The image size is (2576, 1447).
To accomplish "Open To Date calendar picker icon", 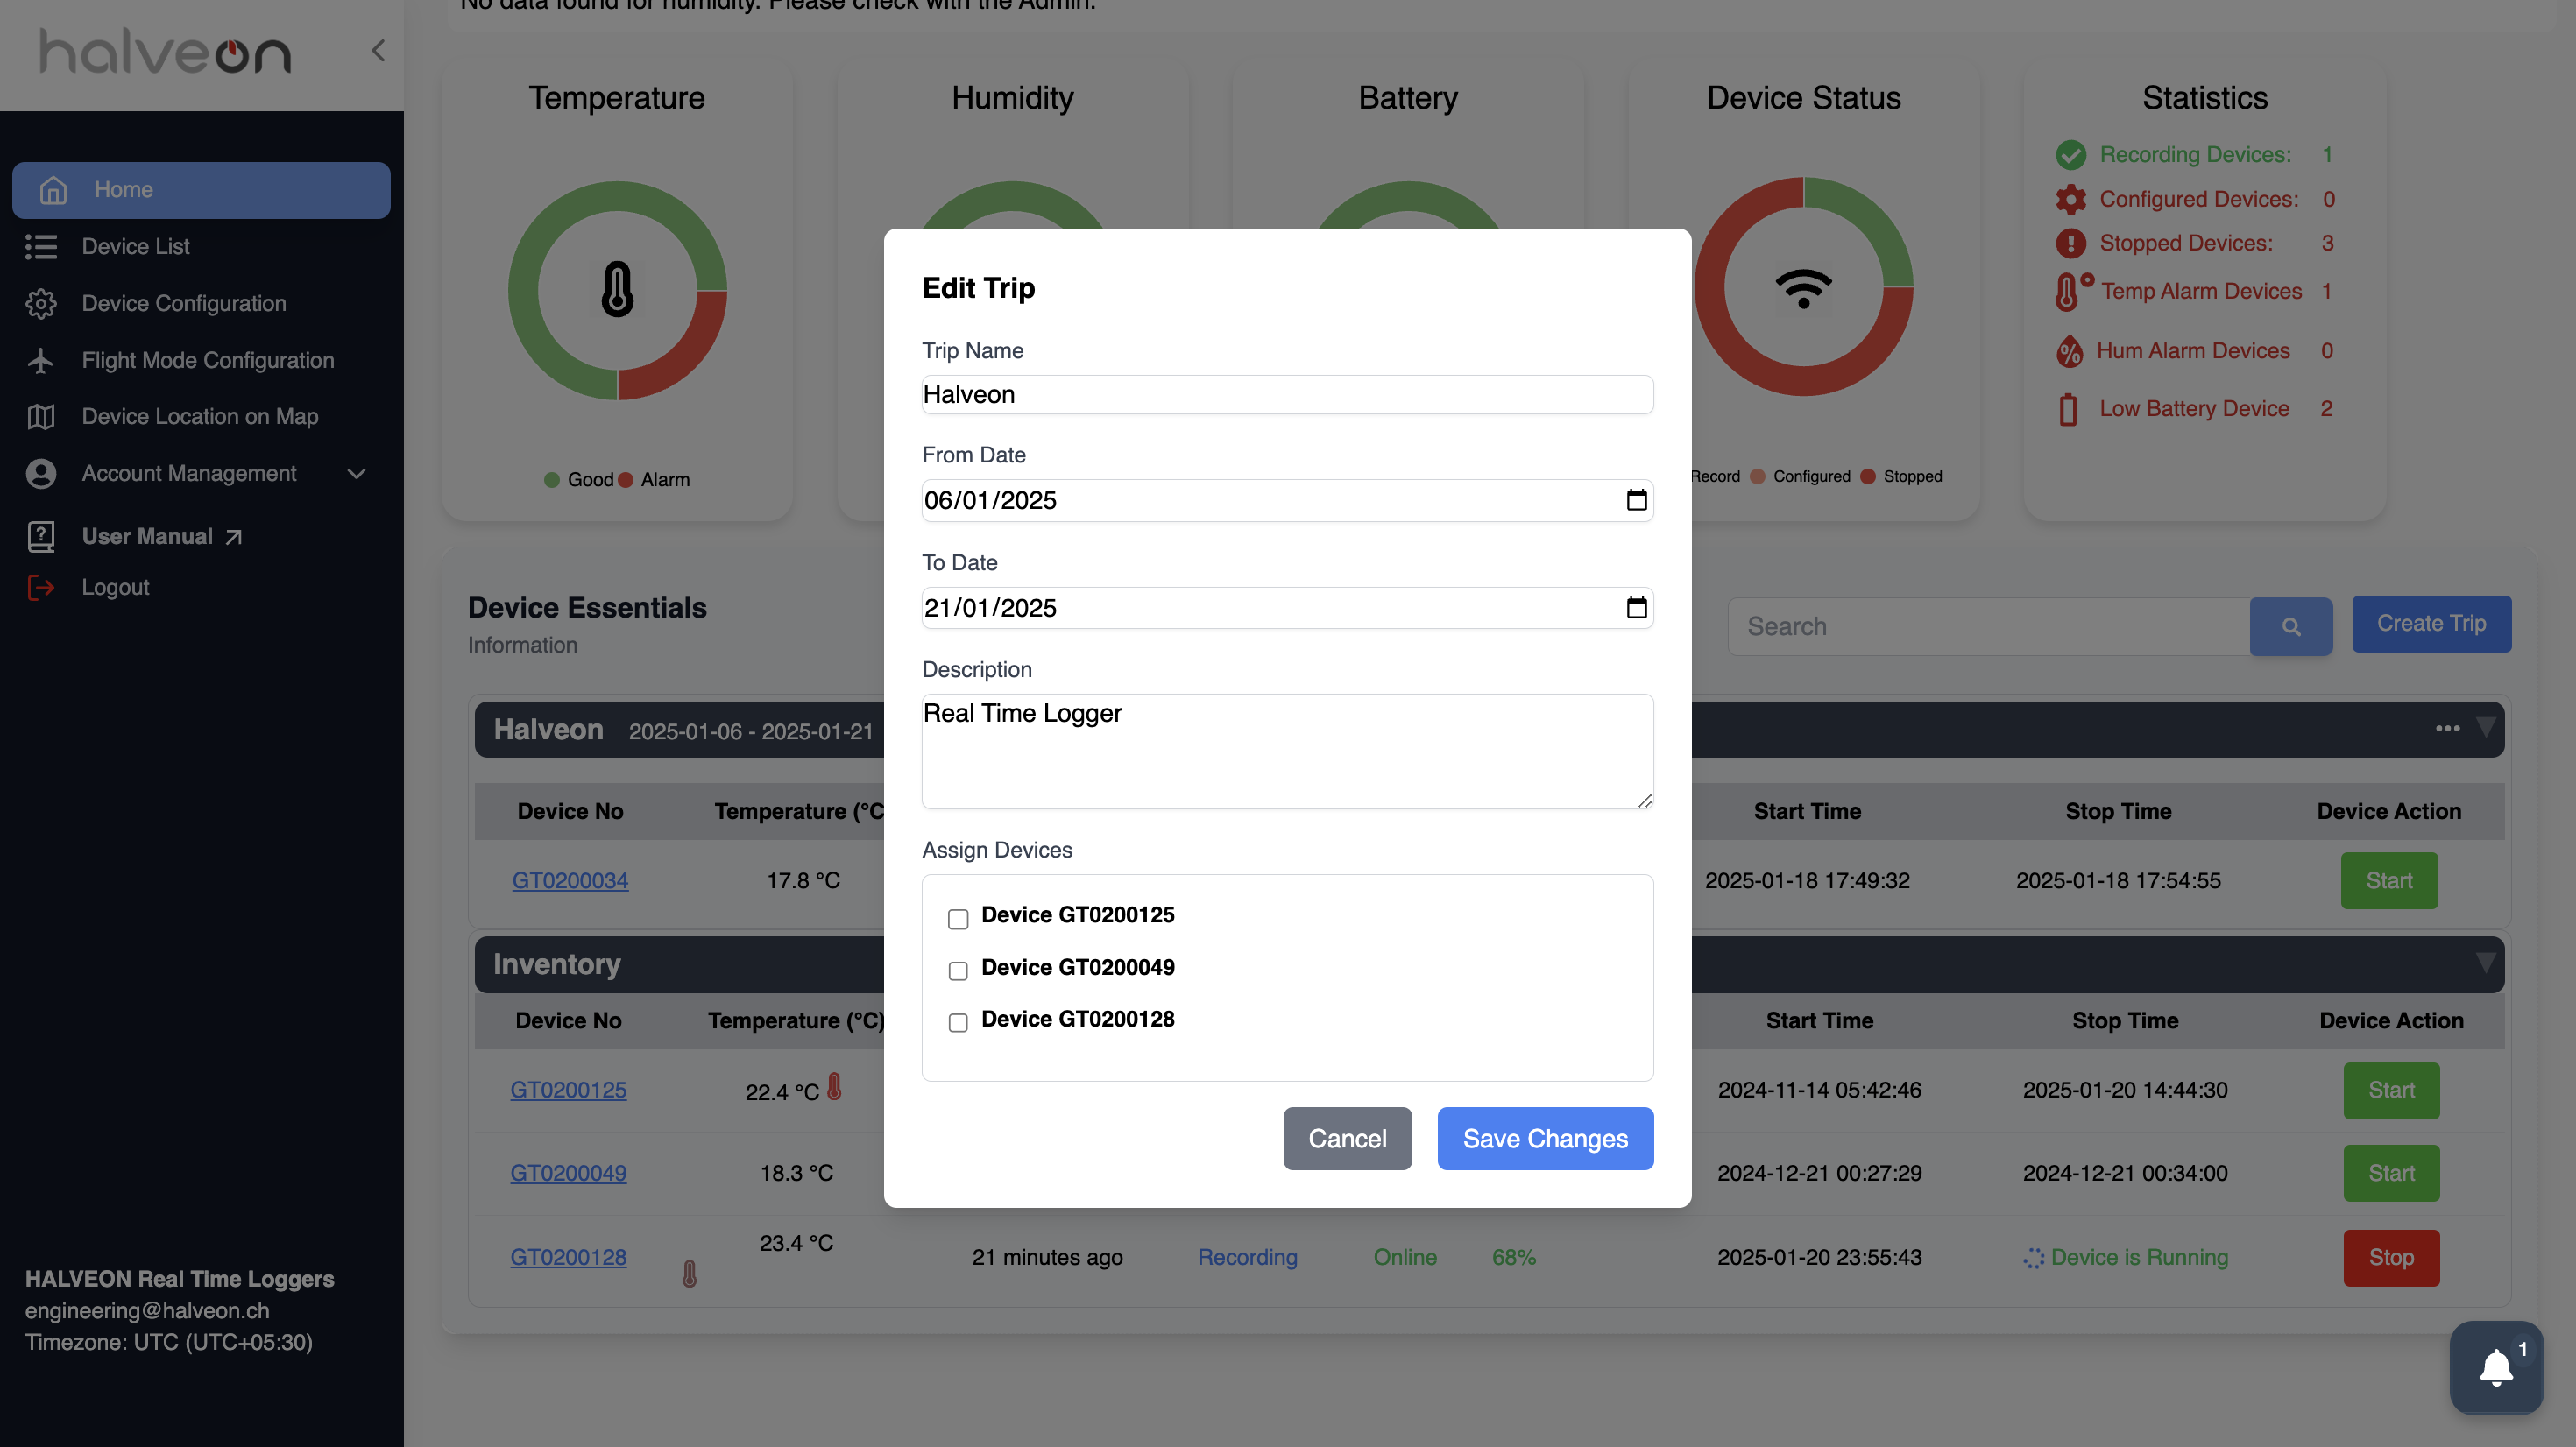I will [1636, 607].
